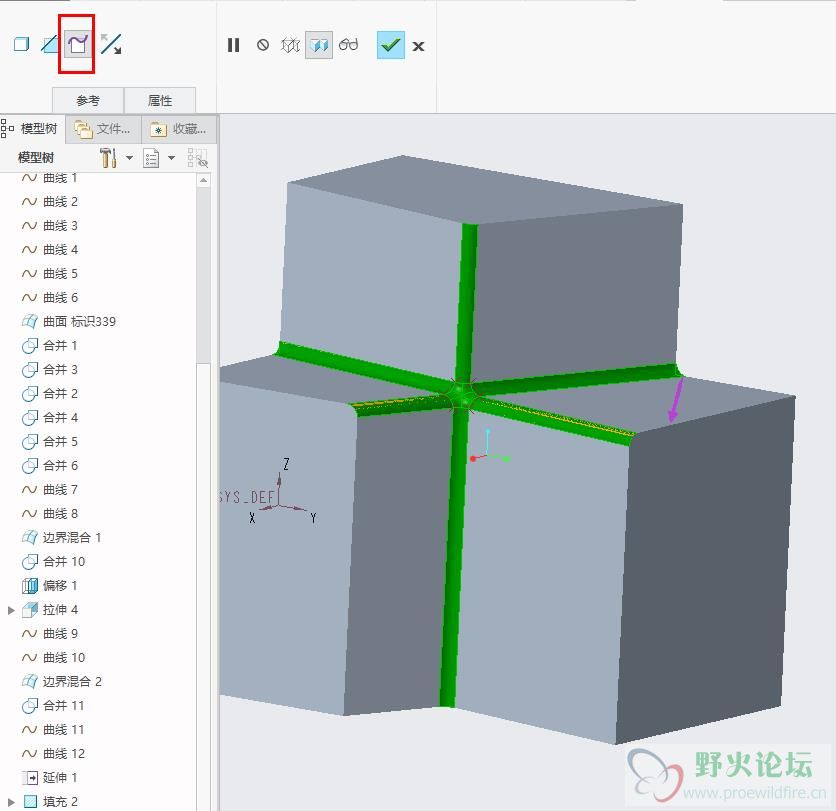The width and height of the screenshot is (836, 811).
Task: Click the model tree scroll-up arrow
Action: [203, 180]
